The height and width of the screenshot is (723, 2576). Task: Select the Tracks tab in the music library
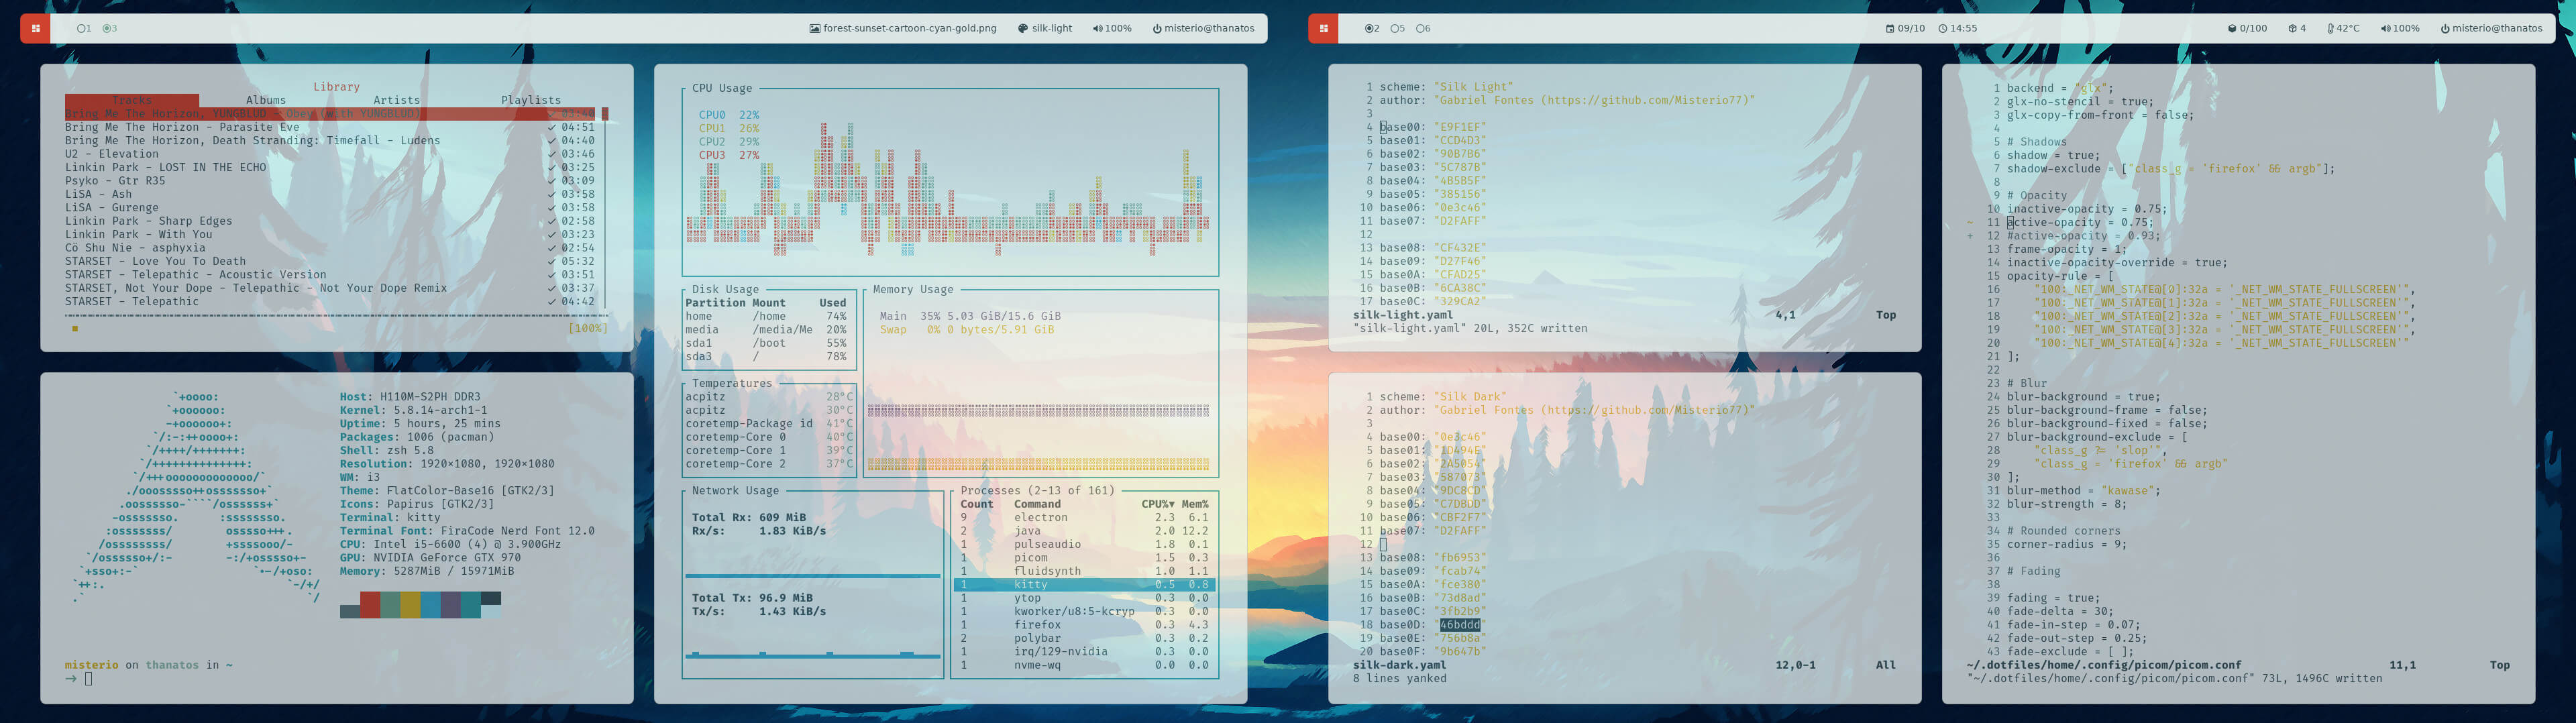[132, 100]
